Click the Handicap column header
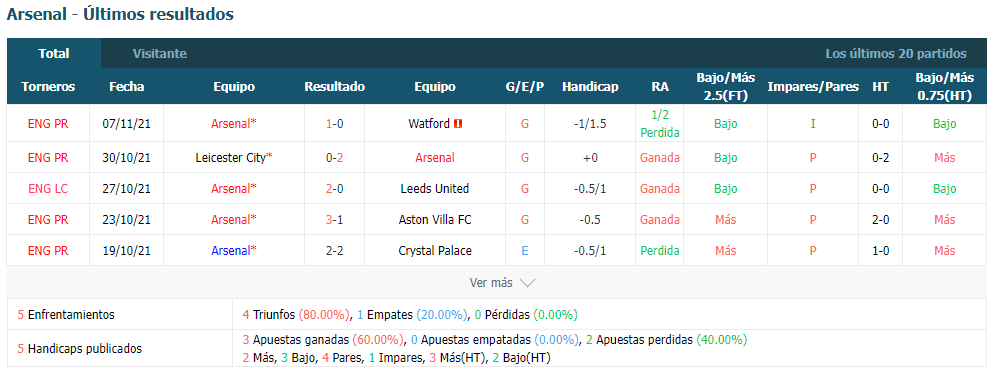This screenshot has width=996, height=377. pyautogui.click(x=590, y=87)
